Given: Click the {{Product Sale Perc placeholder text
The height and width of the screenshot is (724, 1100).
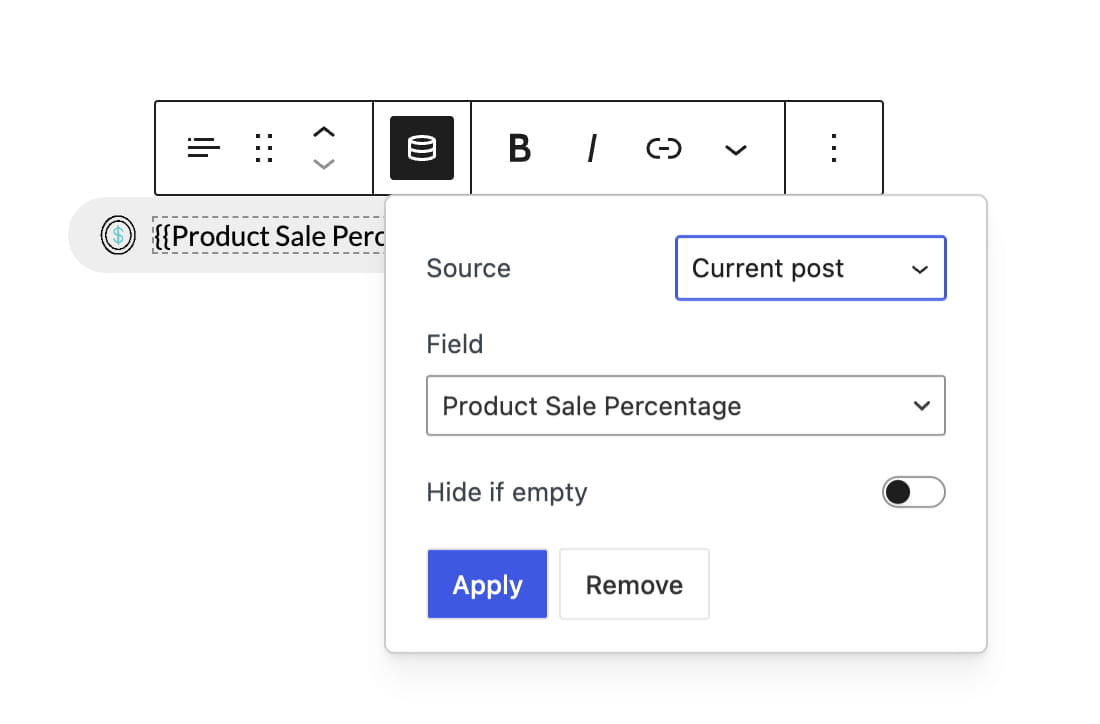Looking at the screenshot, I should pos(269,236).
